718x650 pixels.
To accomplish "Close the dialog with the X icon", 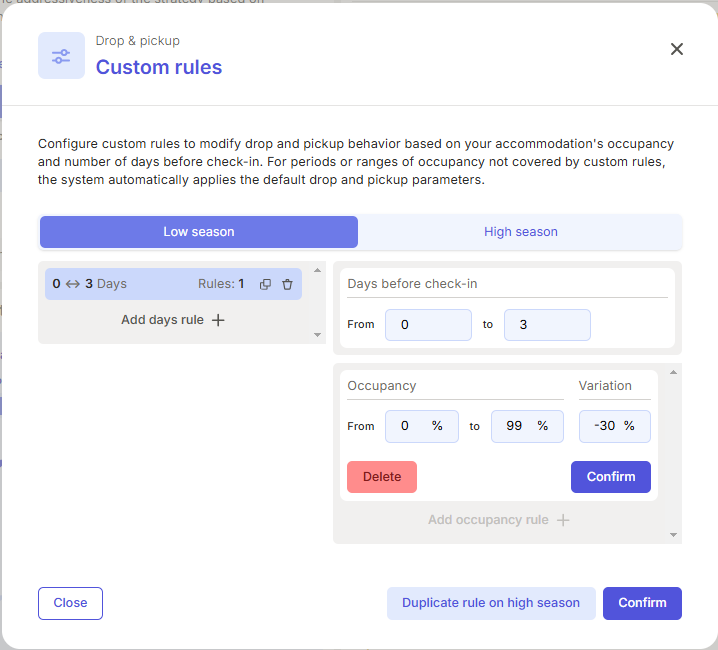I will [x=676, y=49].
